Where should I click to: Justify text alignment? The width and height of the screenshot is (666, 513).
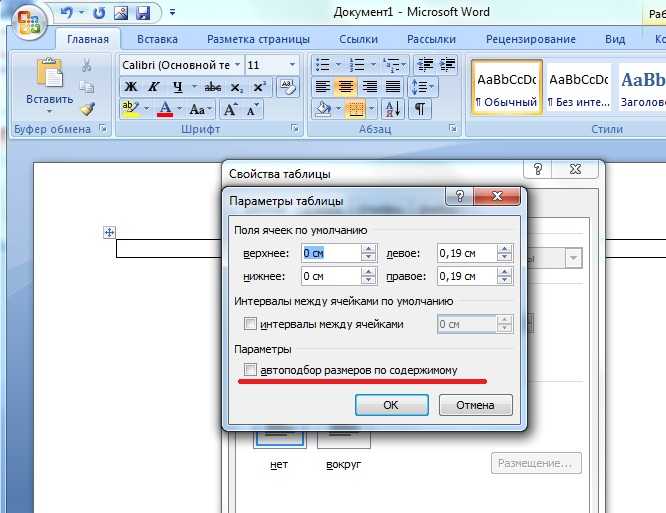click(392, 87)
